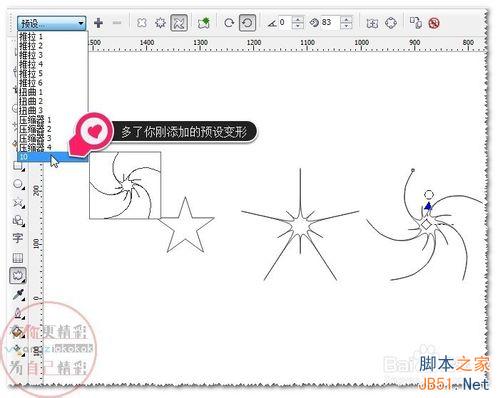Click the Copy Distortion Properties icon
This screenshot has width=500, height=398.
point(416,23)
